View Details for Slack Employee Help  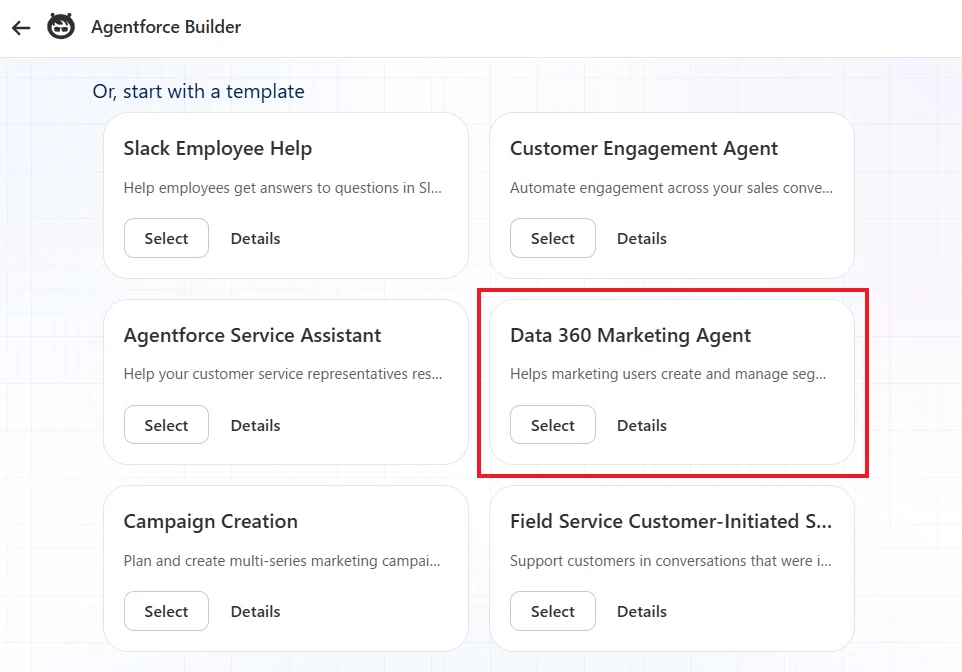(x=255, y=238)
